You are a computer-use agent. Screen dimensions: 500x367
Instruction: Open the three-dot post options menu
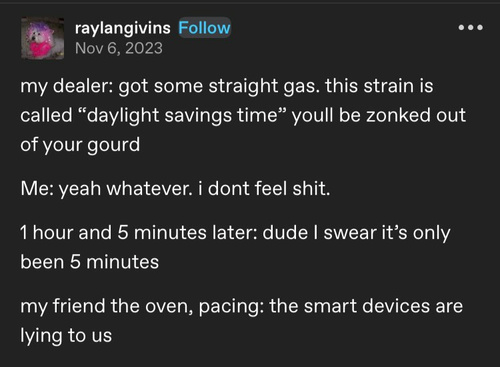tap(470, 27)
